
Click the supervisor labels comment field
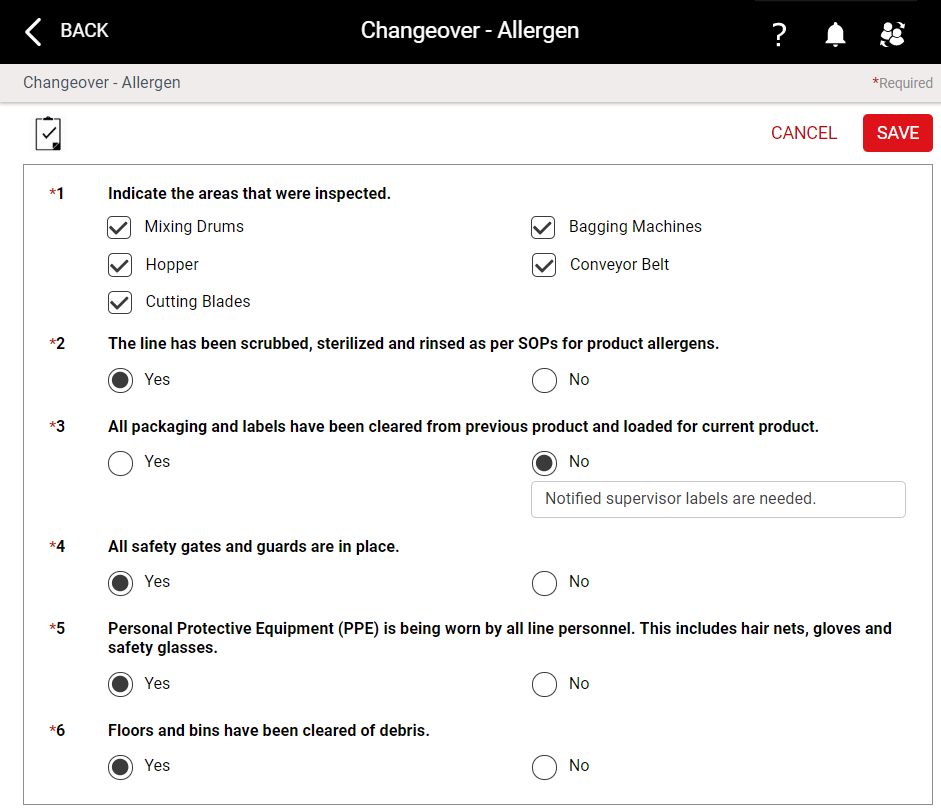(718, 499)
